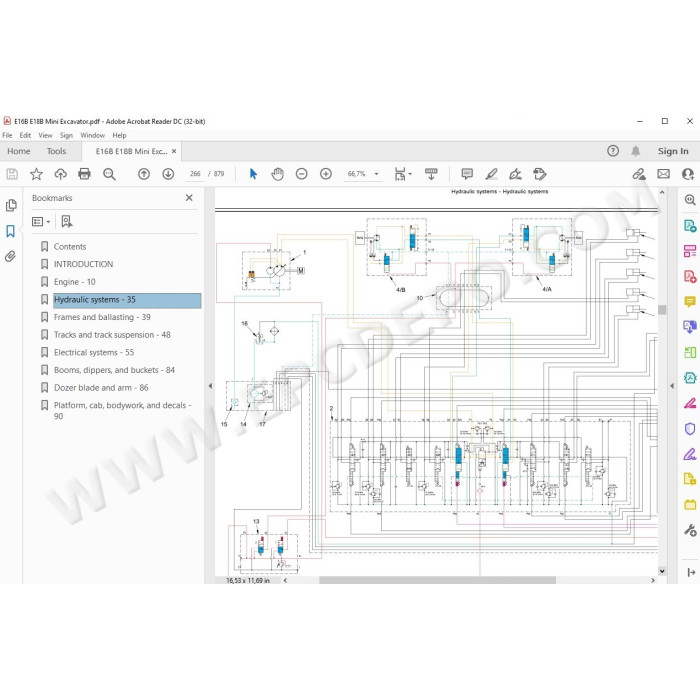Screen dimensions: 700x700
Task: Open the Attachments paperclip panel
Action: coord(10,256)
